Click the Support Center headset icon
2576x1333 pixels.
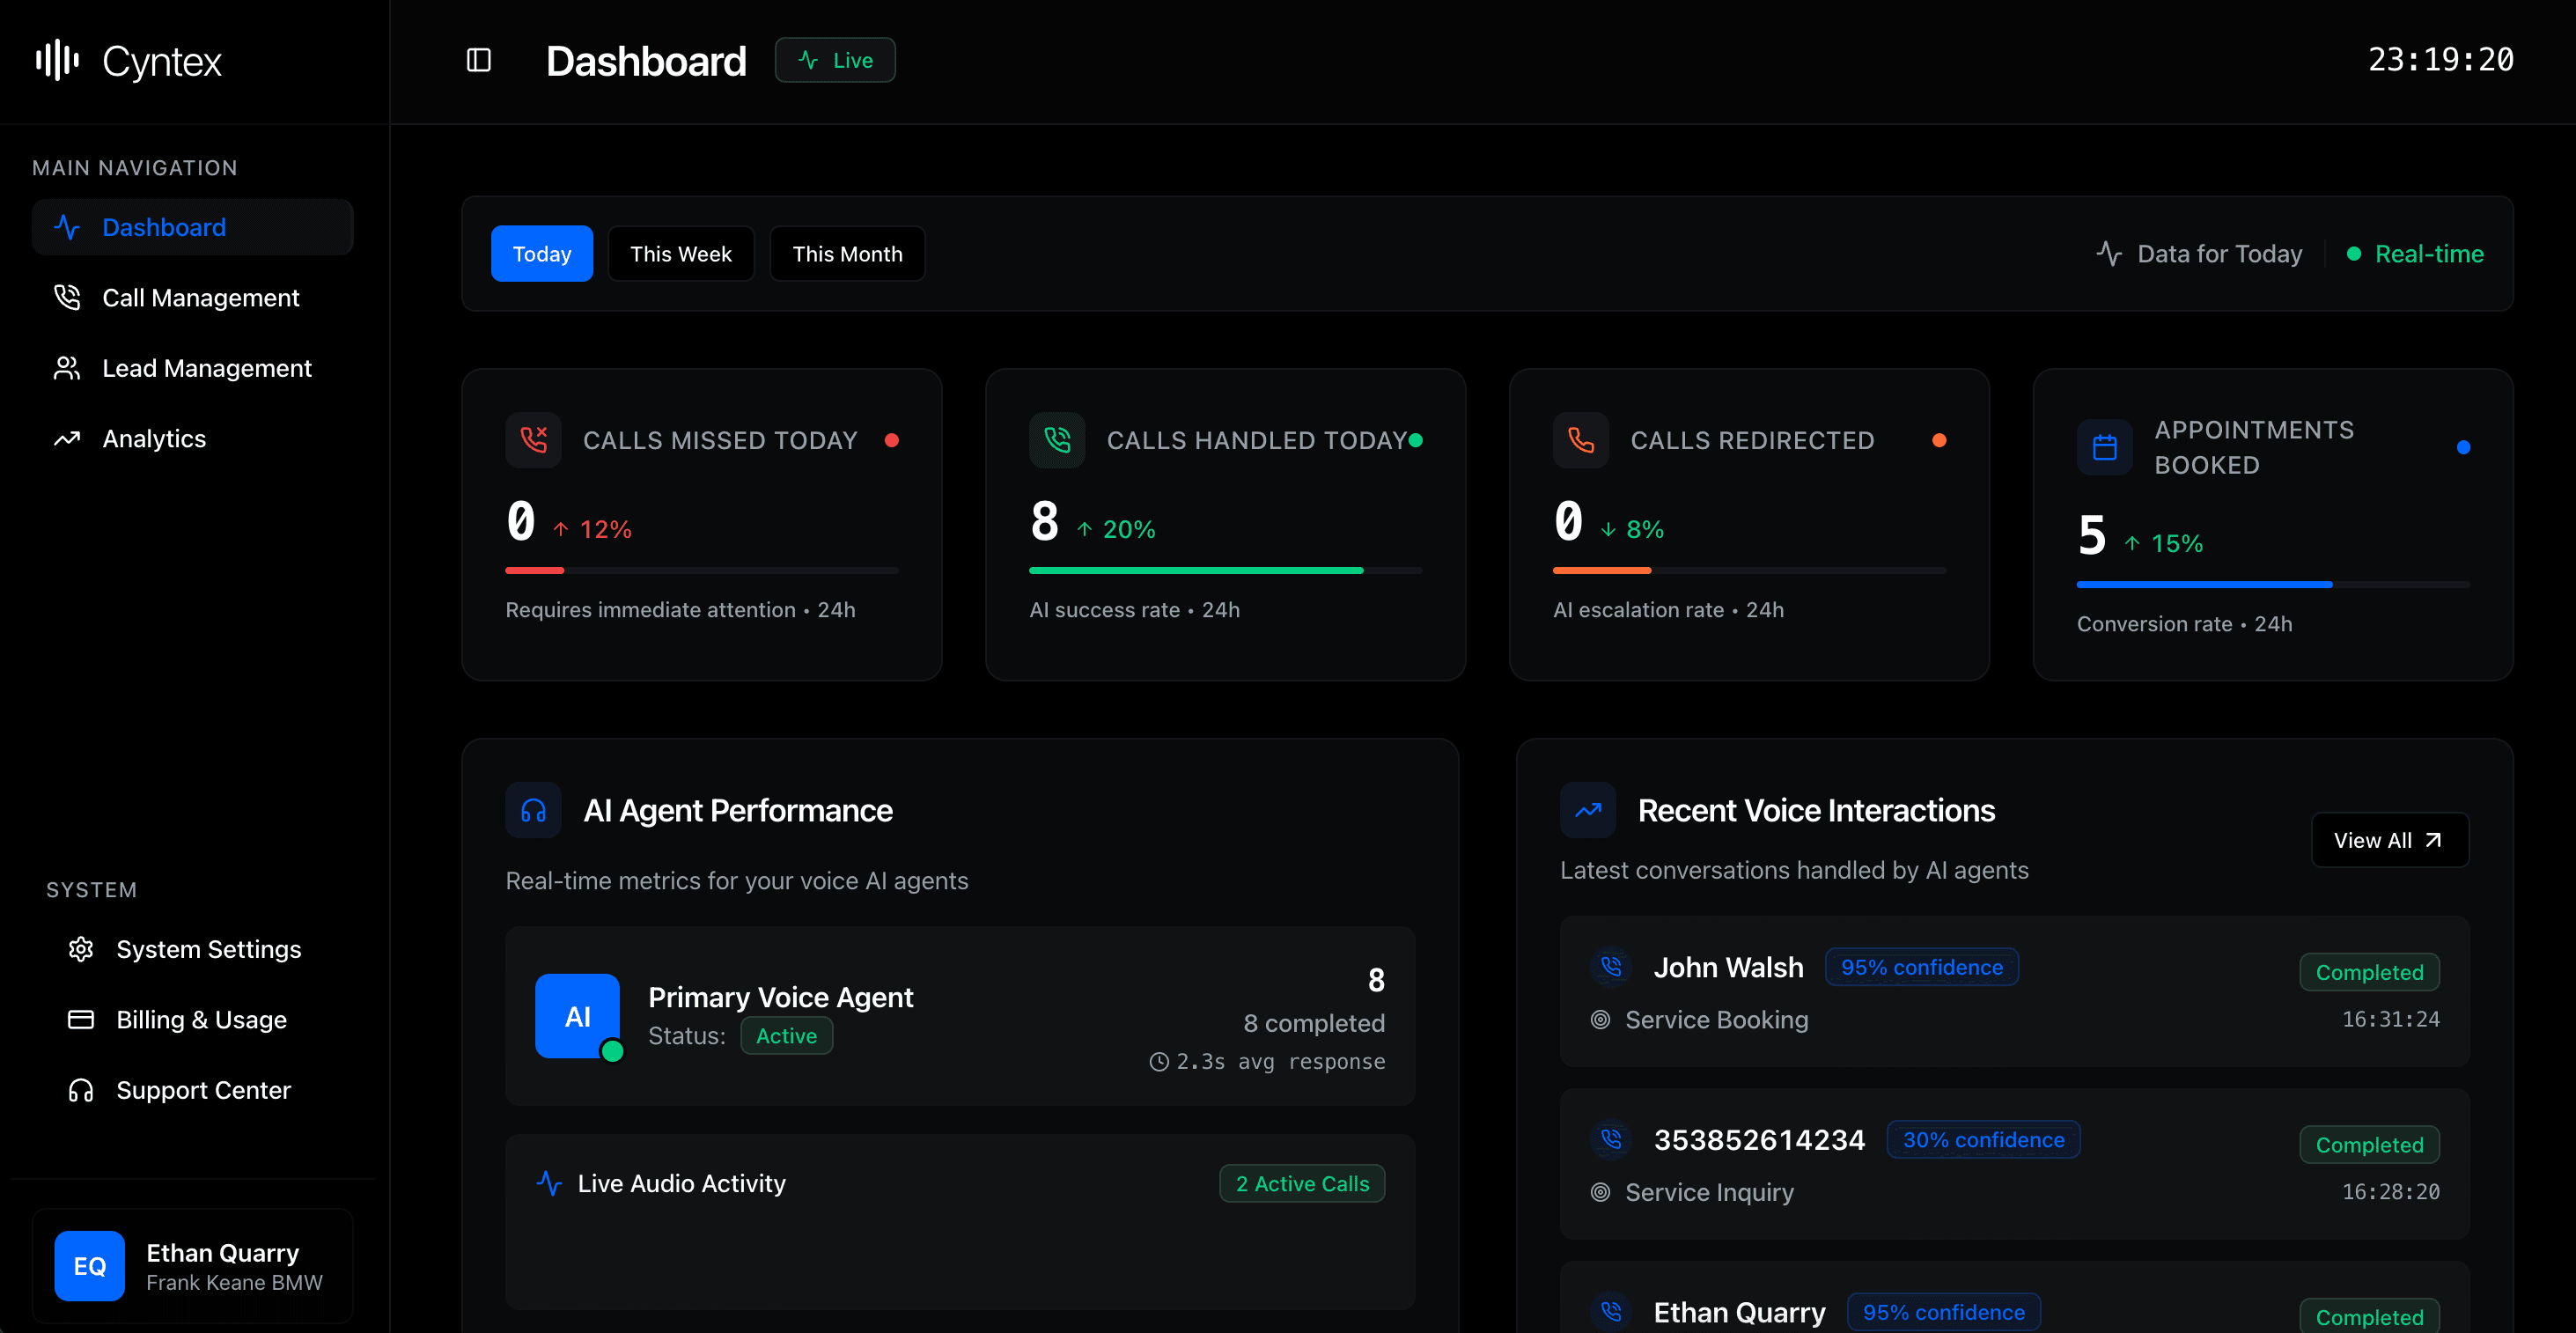(x=81, y=1090)
